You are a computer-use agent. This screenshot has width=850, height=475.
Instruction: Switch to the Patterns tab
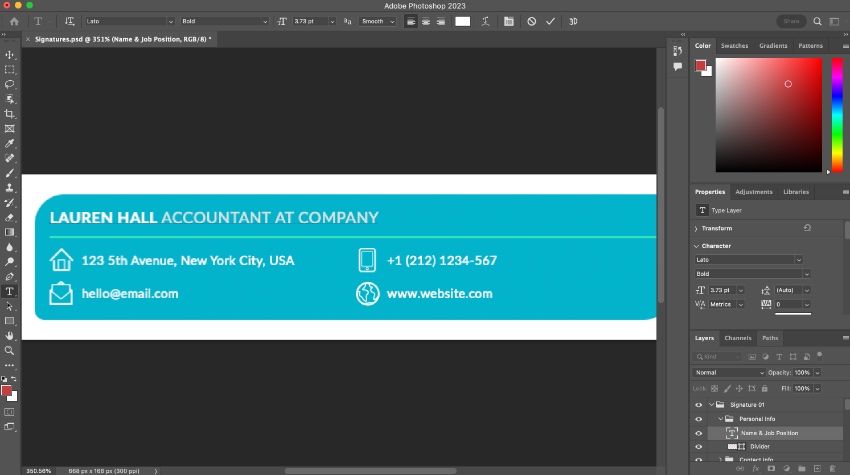point(810,46)
